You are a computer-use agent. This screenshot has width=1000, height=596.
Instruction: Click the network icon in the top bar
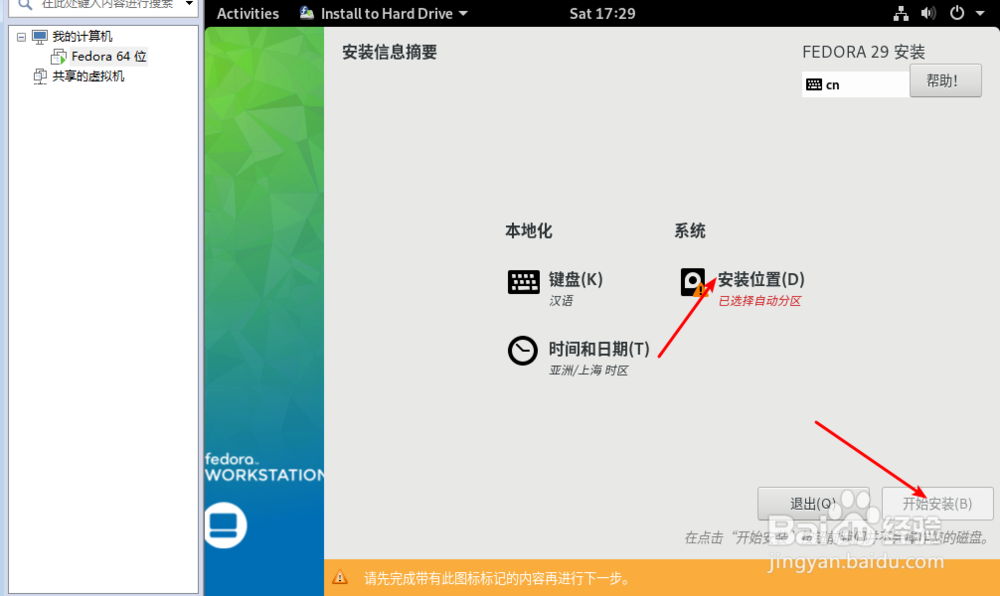(x=901, y=13)
